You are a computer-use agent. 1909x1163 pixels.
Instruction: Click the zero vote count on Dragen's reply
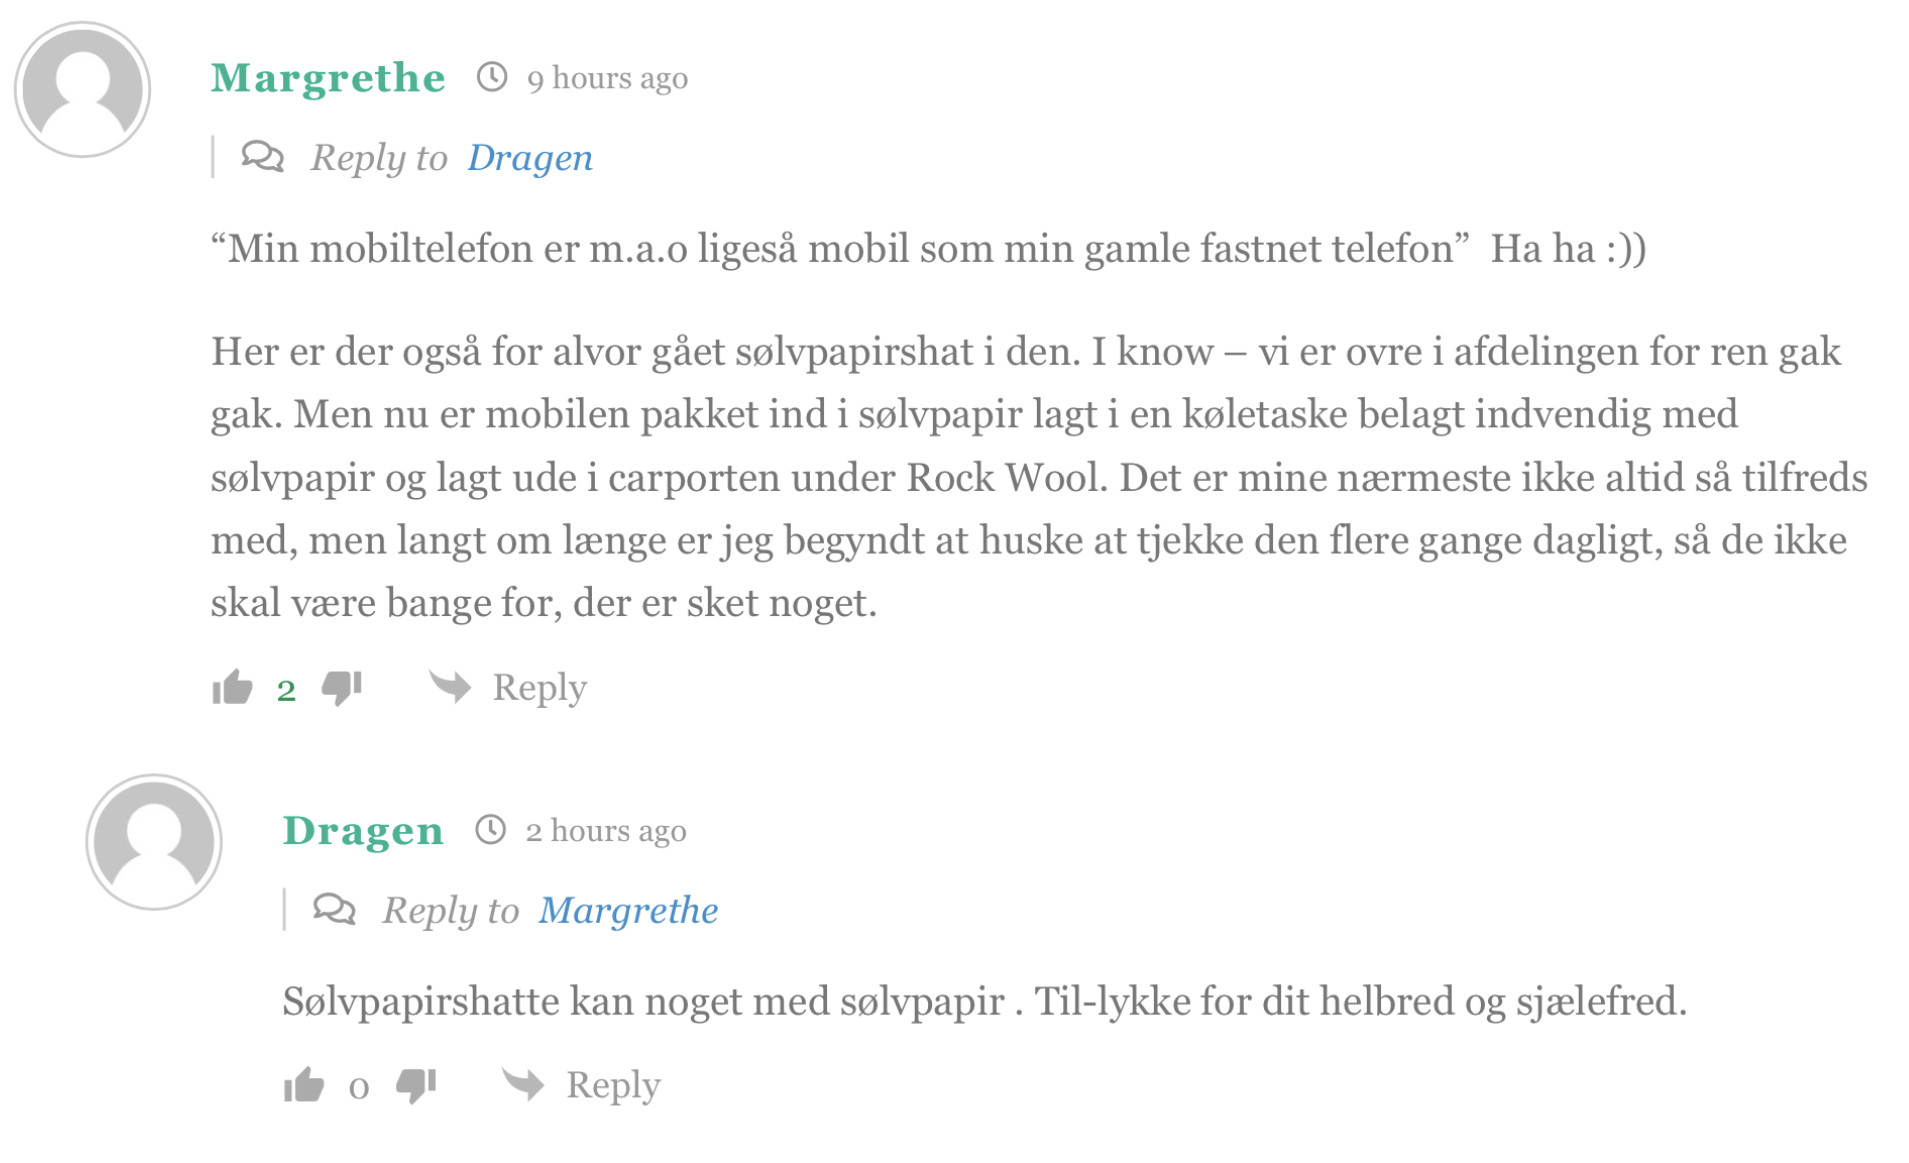[359, 1087]
